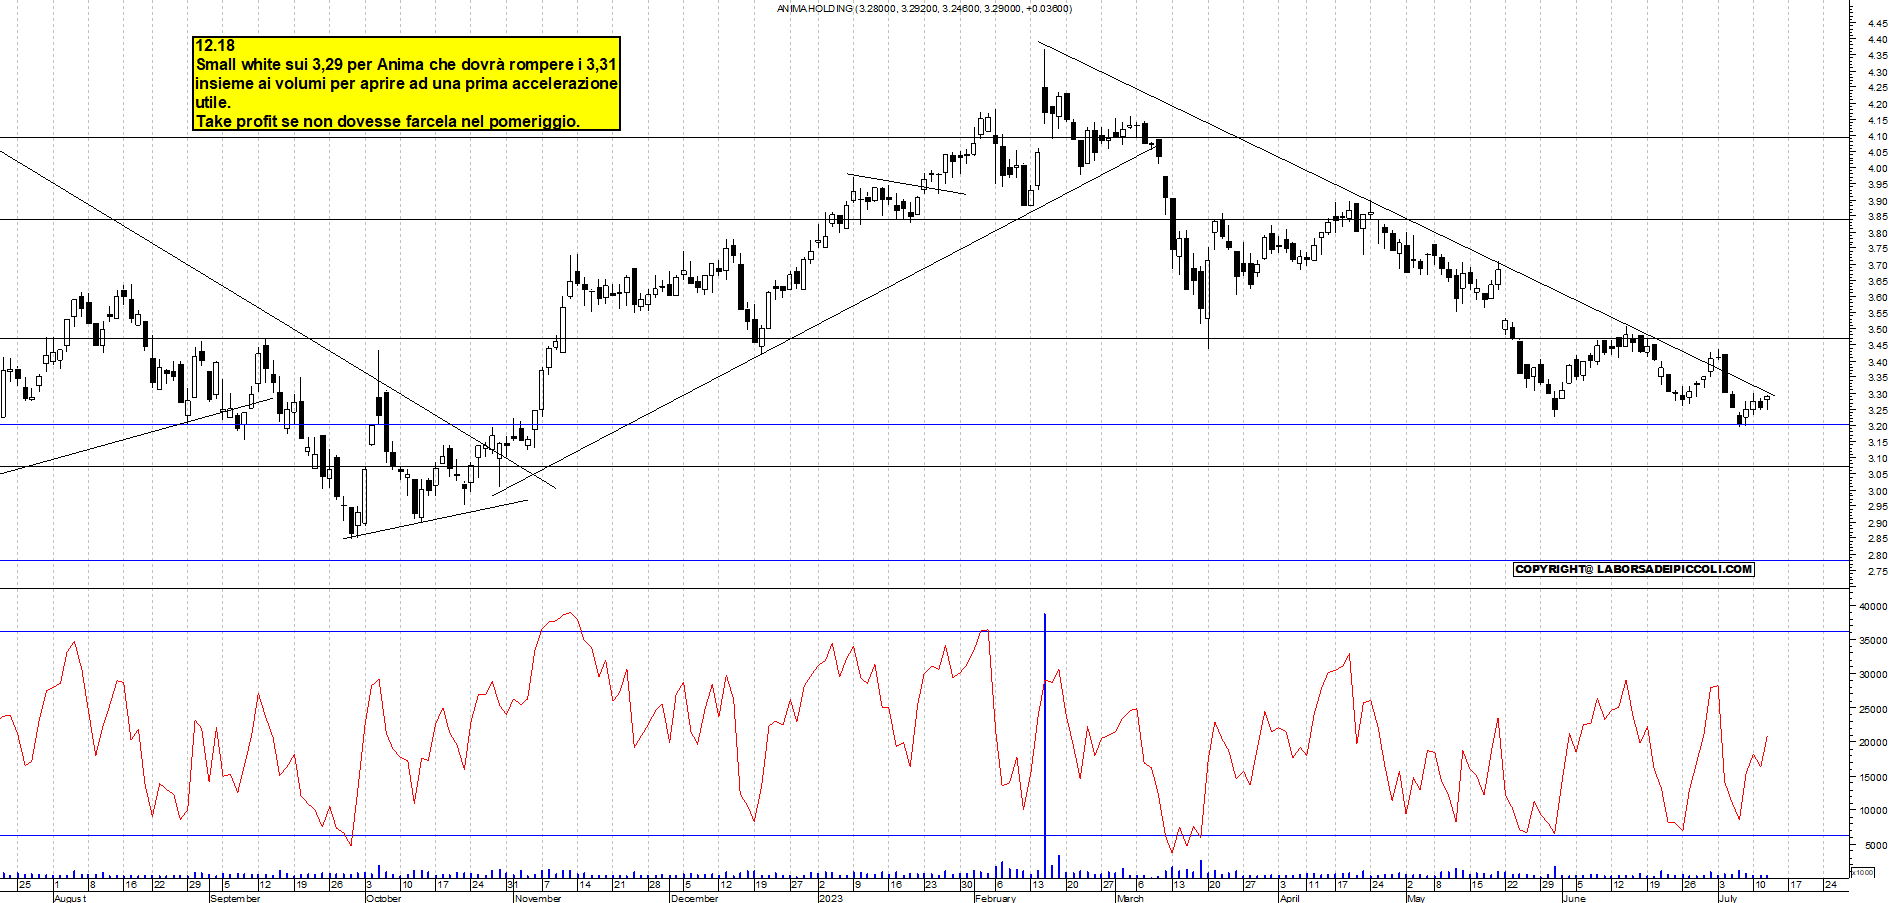Click the October month label
This screenshot has height=903, width=1890.
(x=383, y=898)
